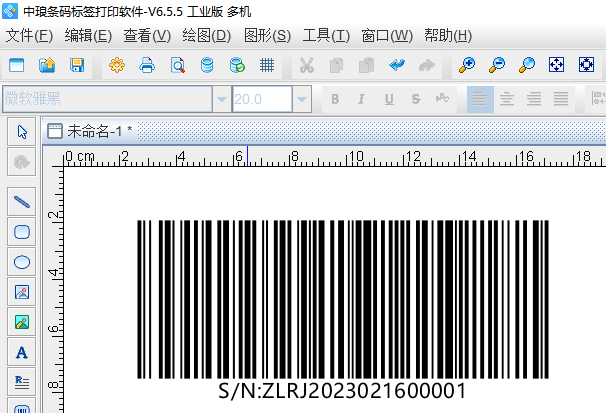Click the S/N:ZLRJ2023021600001 barcode text

342,391
